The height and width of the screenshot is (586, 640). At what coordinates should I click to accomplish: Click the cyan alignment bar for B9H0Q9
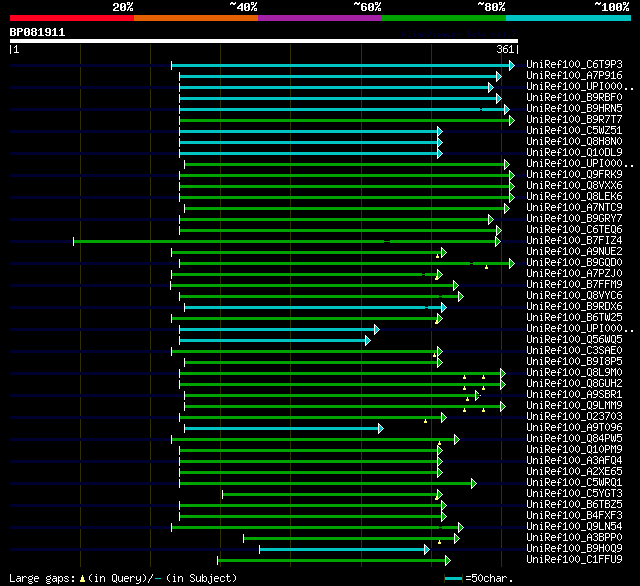pyautogui.click(x=342, y=550)
